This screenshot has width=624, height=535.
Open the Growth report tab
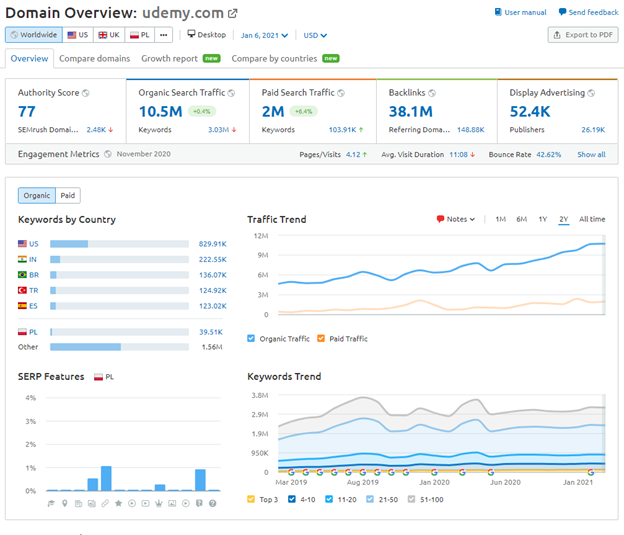tap(169, 58)
